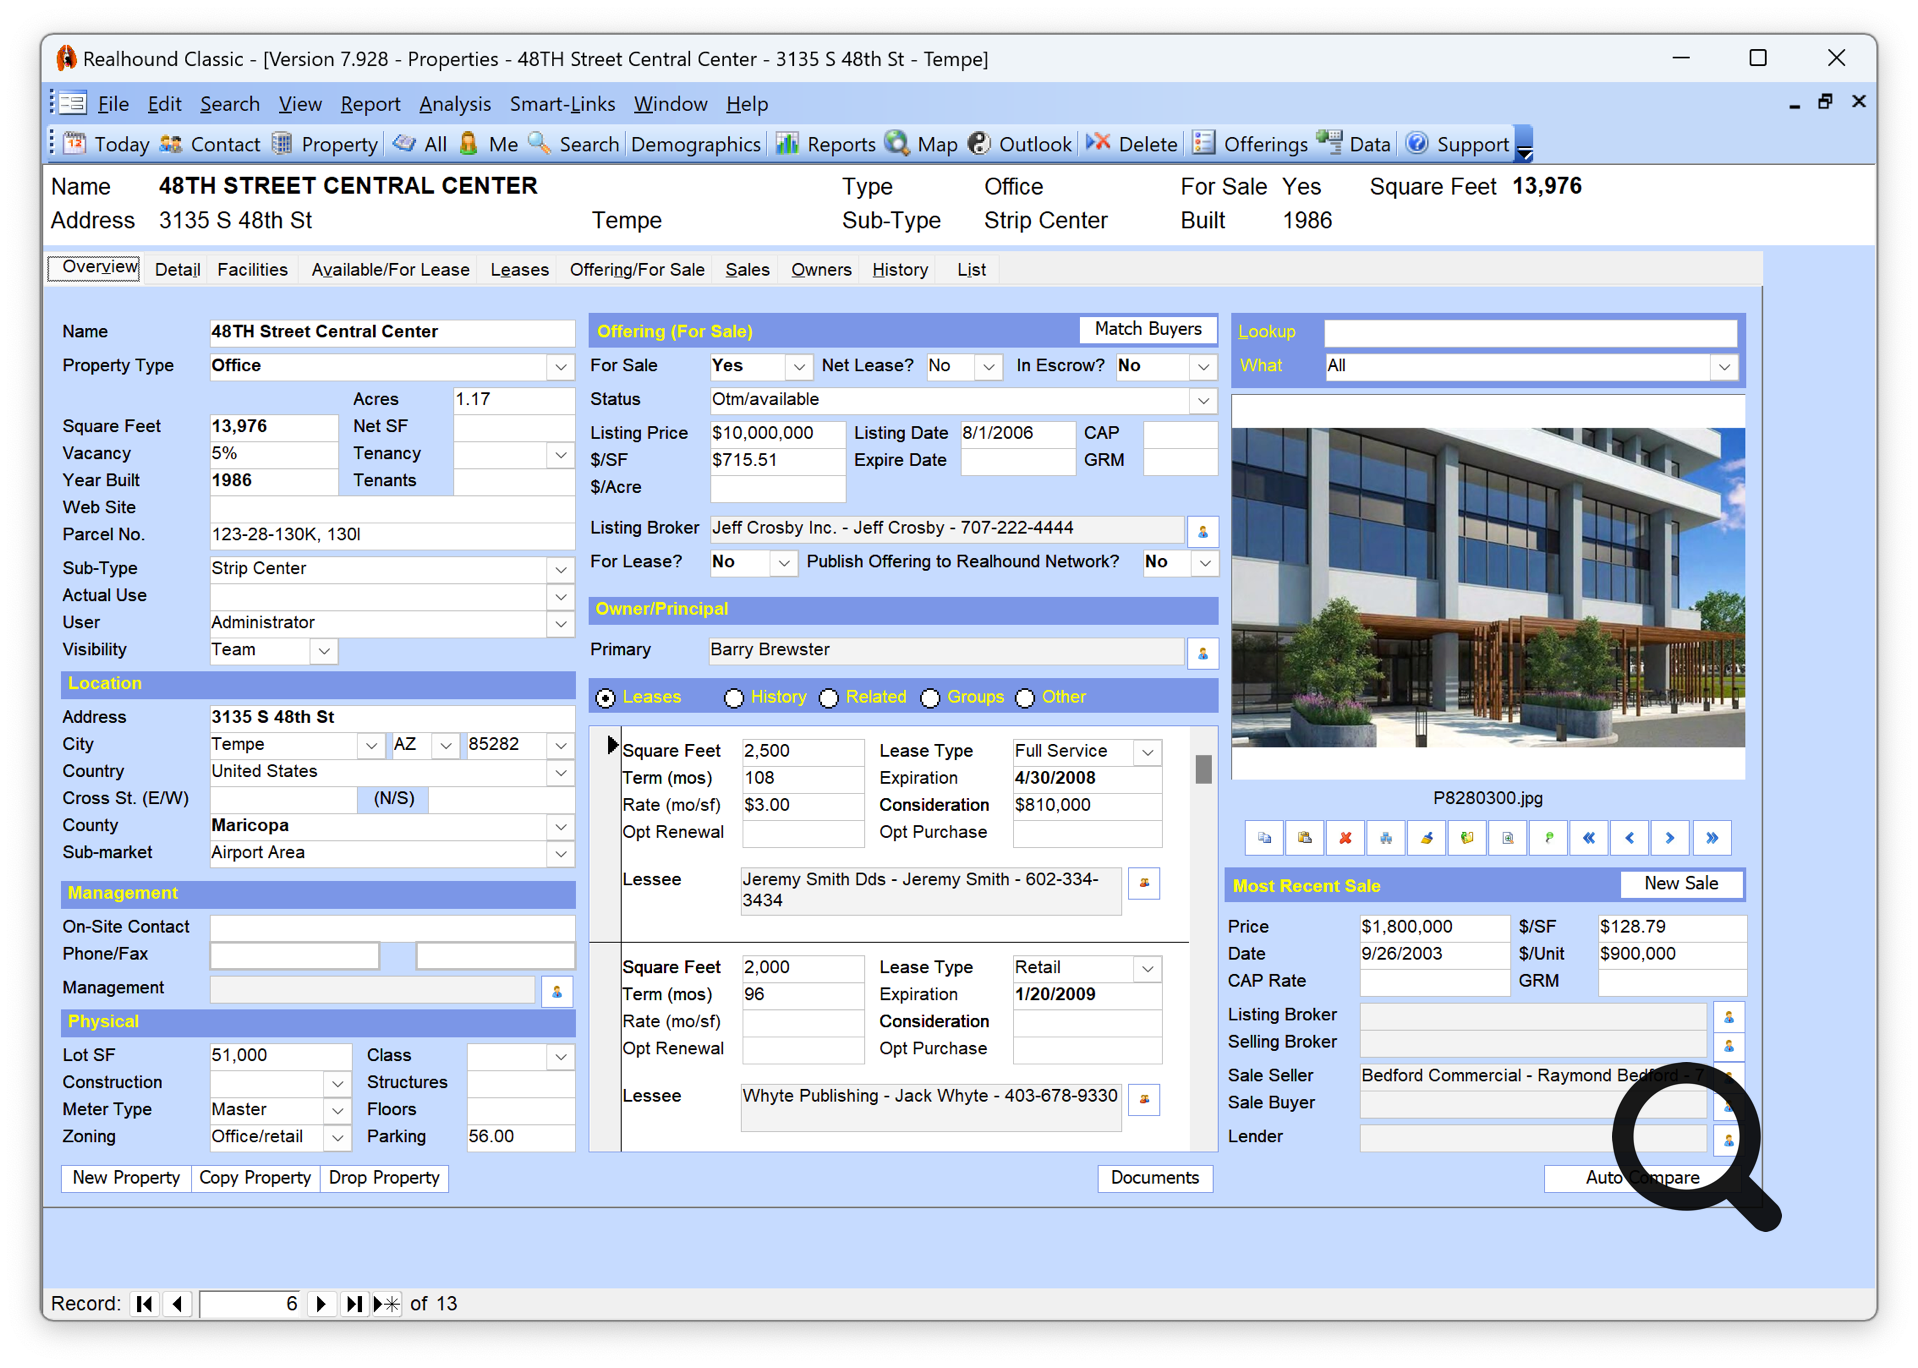Click the Data toolbar icon
The image size is (1918, 1368).
click(1329, 144)
